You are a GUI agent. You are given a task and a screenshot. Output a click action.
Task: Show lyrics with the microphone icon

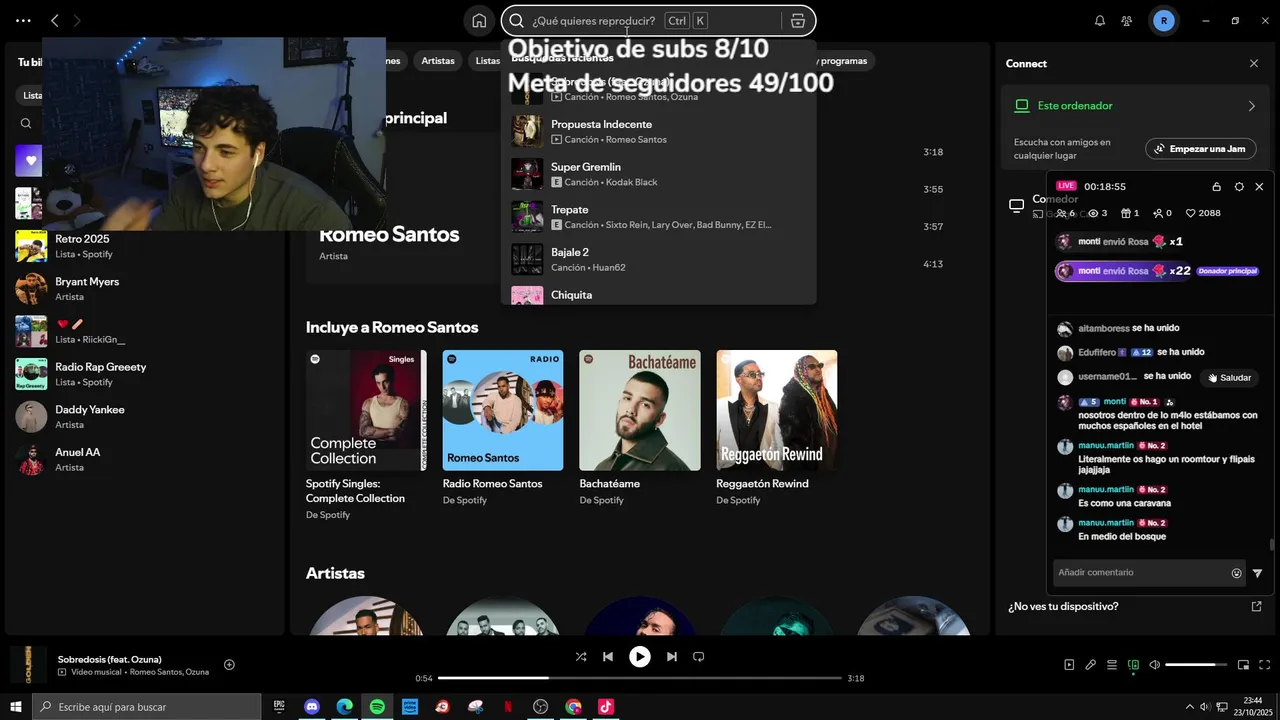click(x=1090, y=664)
